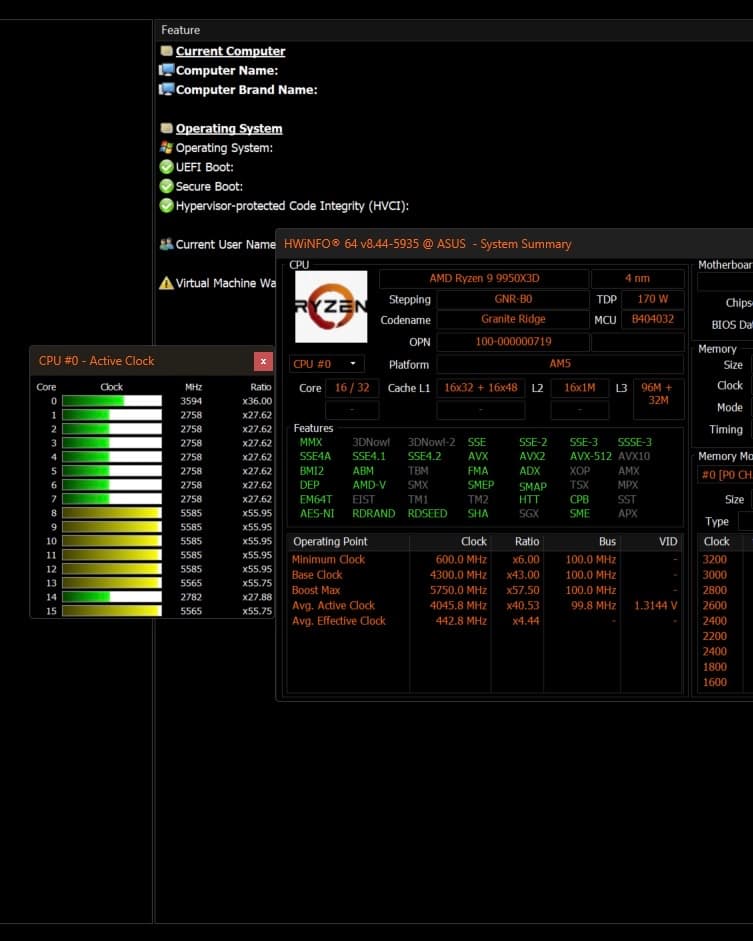Click the Computer Name monitor icon
Screen dimensions: 753x941
click(166, 70)
